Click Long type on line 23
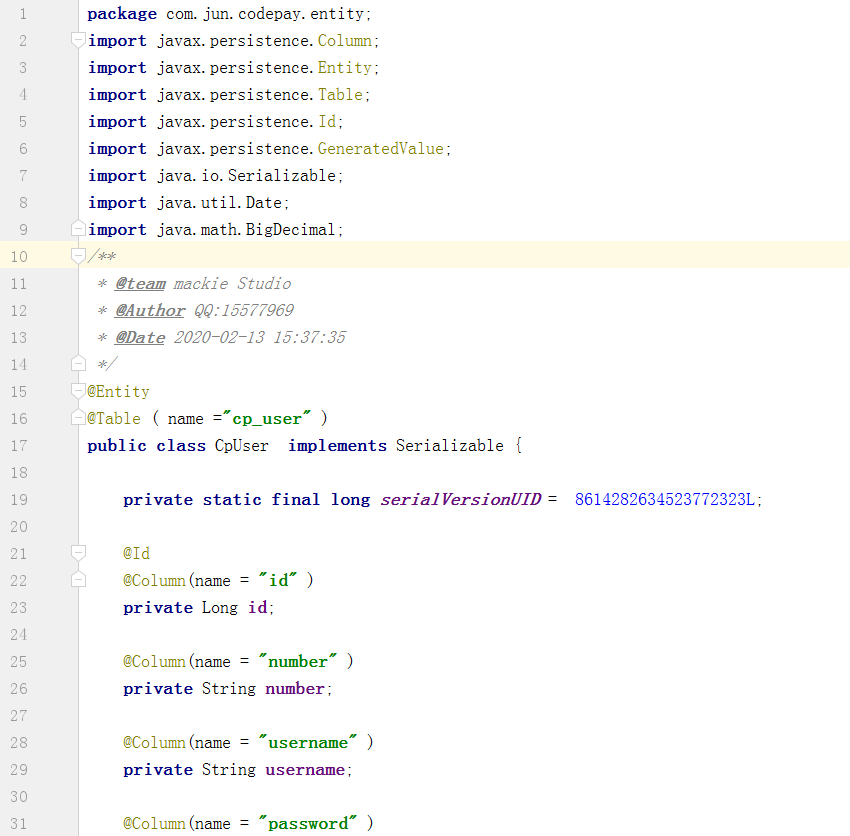 click(x=220, y=607)
